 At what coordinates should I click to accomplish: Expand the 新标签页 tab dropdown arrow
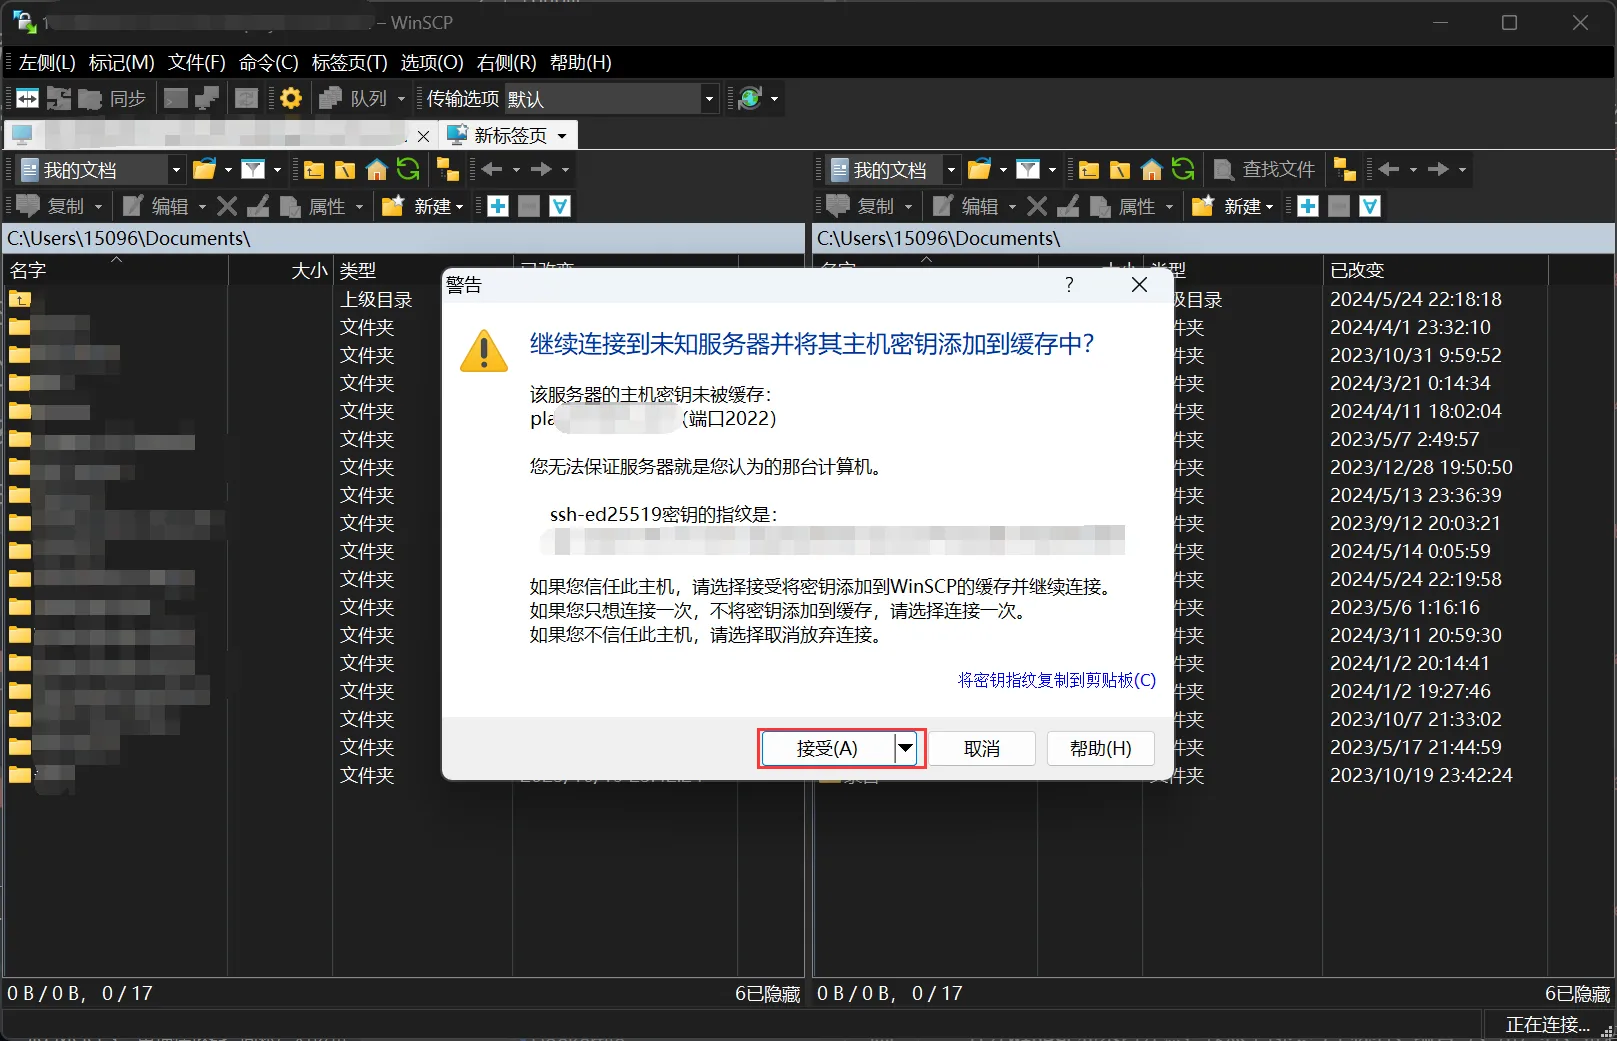click(x=562, y=135)
